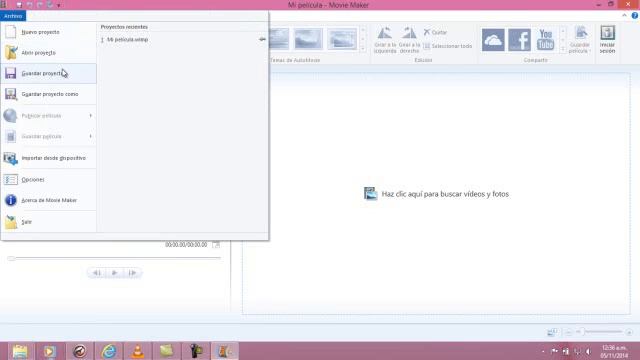Viewport: 640px width, 360px height.
Task: Open the Archivo file tab
Action: pos(13,16)
